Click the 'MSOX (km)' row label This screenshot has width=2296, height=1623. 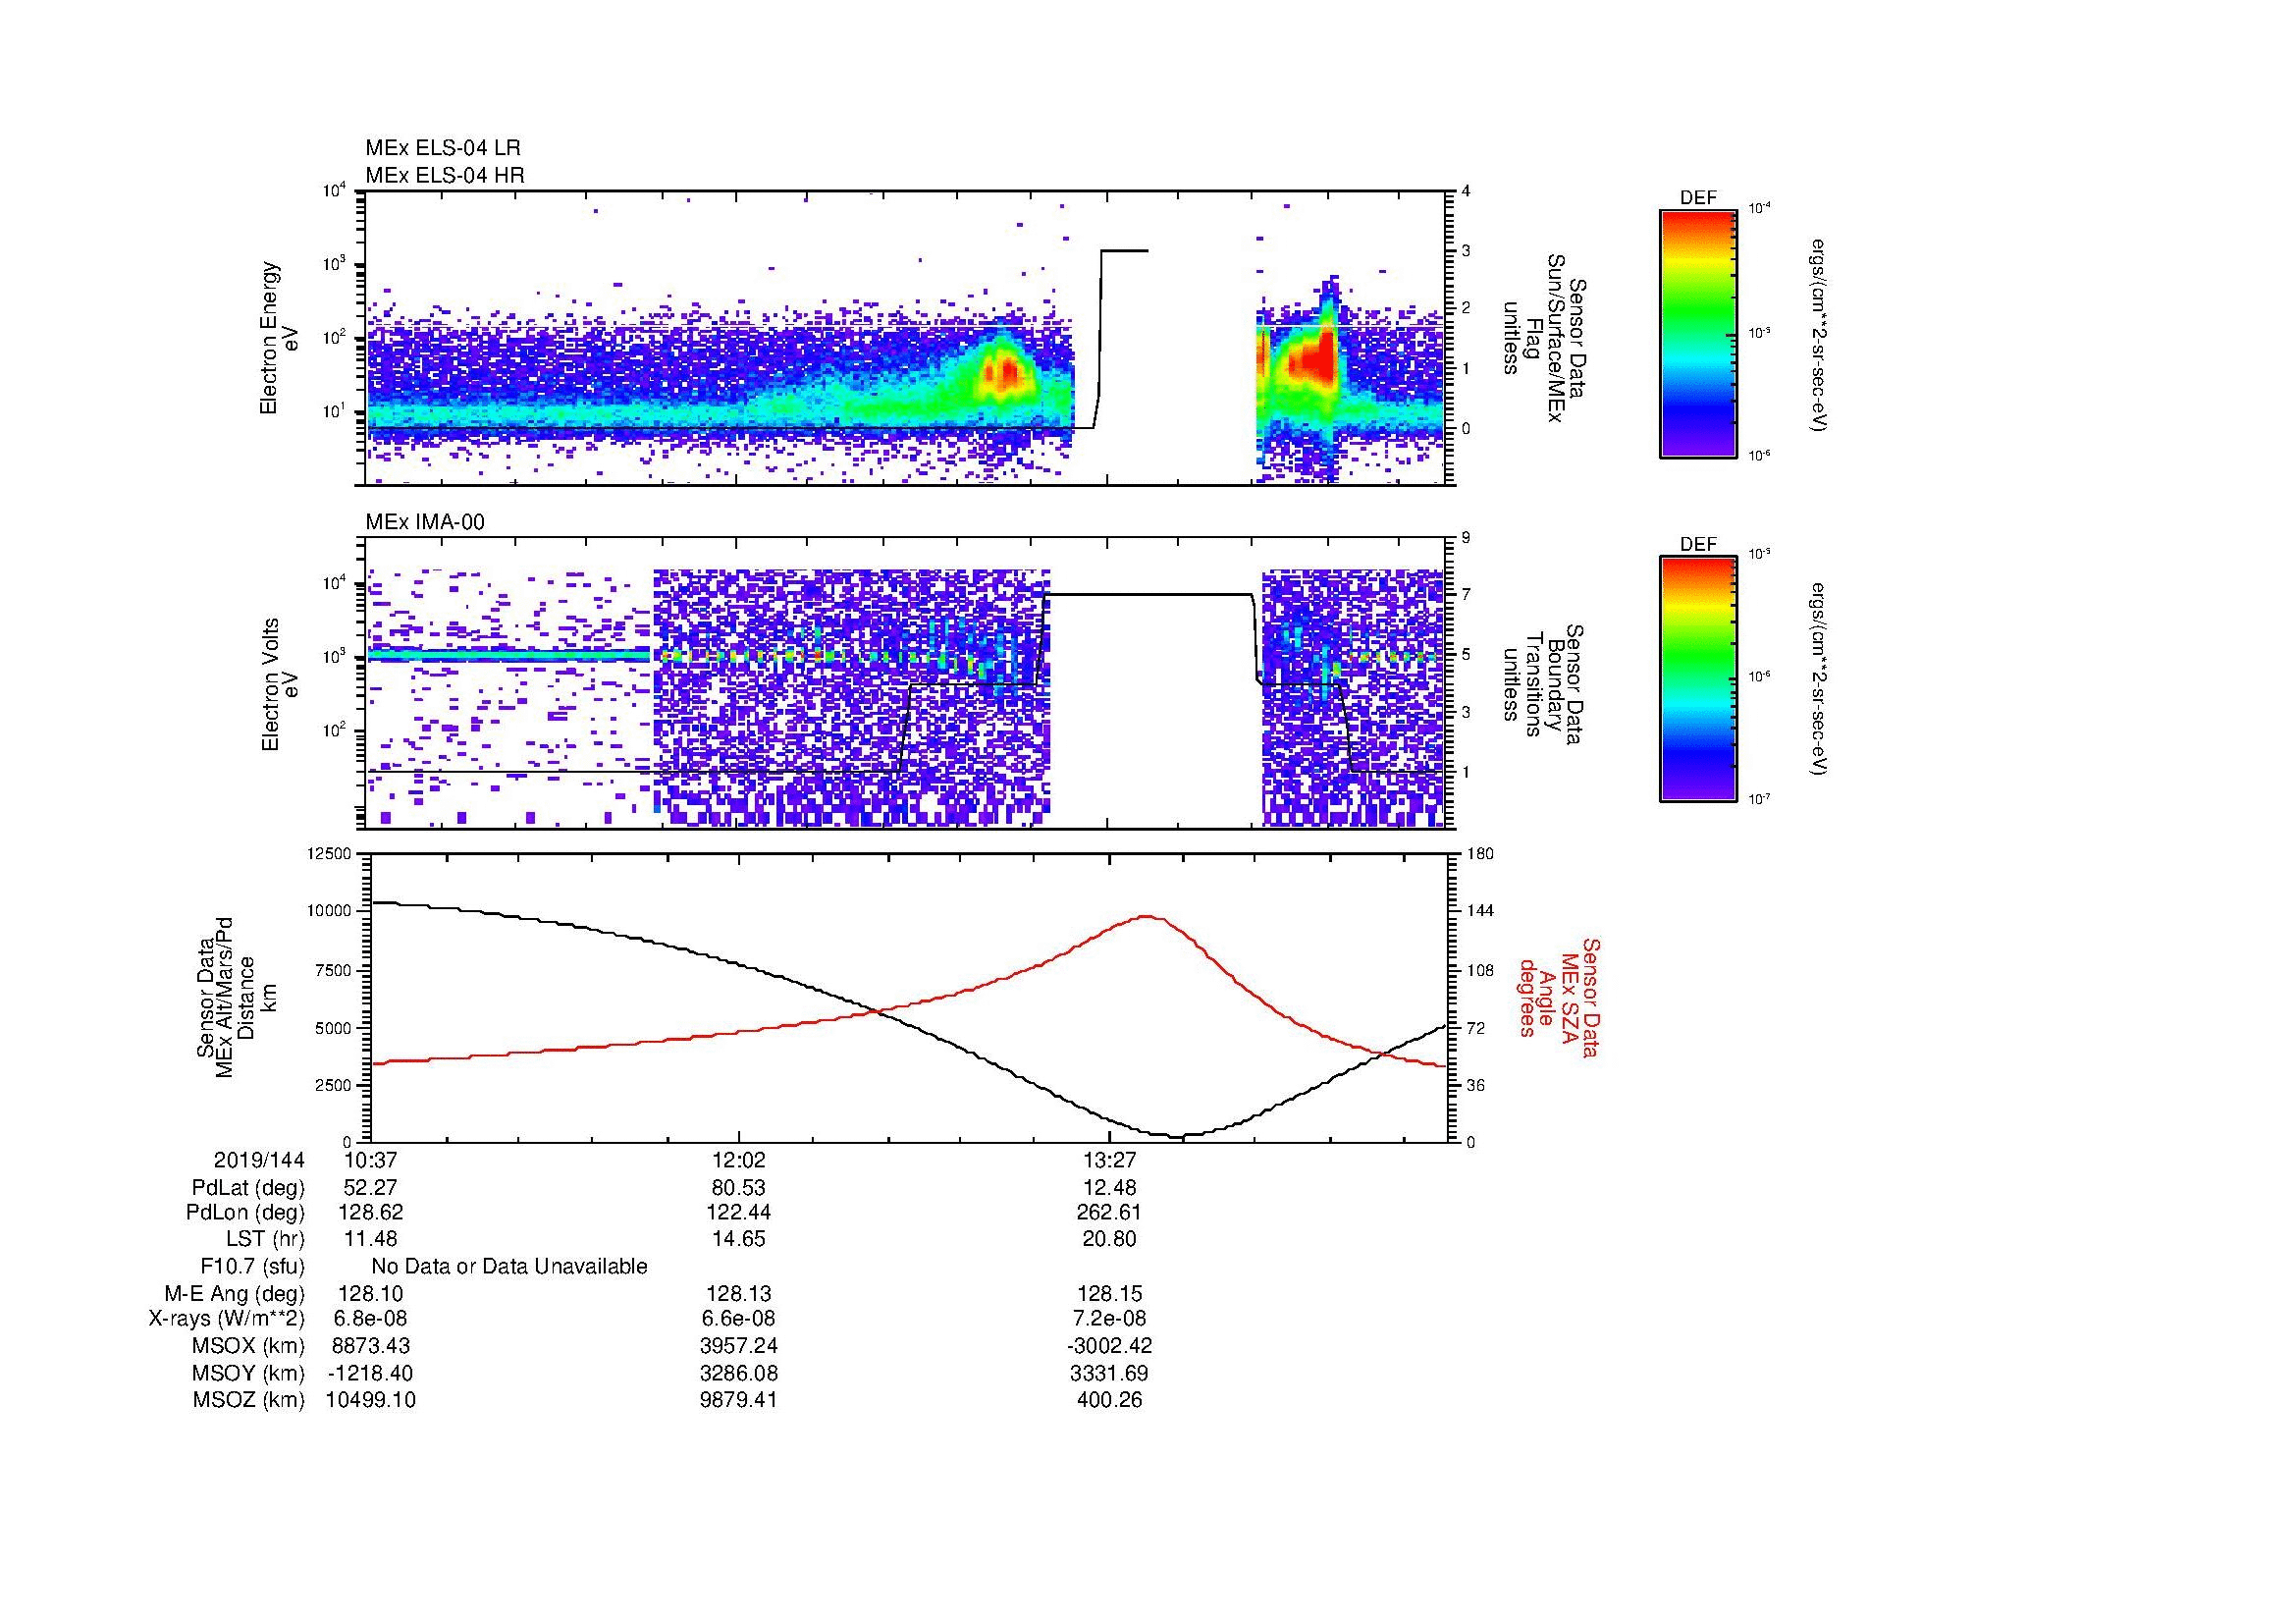[x=249, y=1346]
